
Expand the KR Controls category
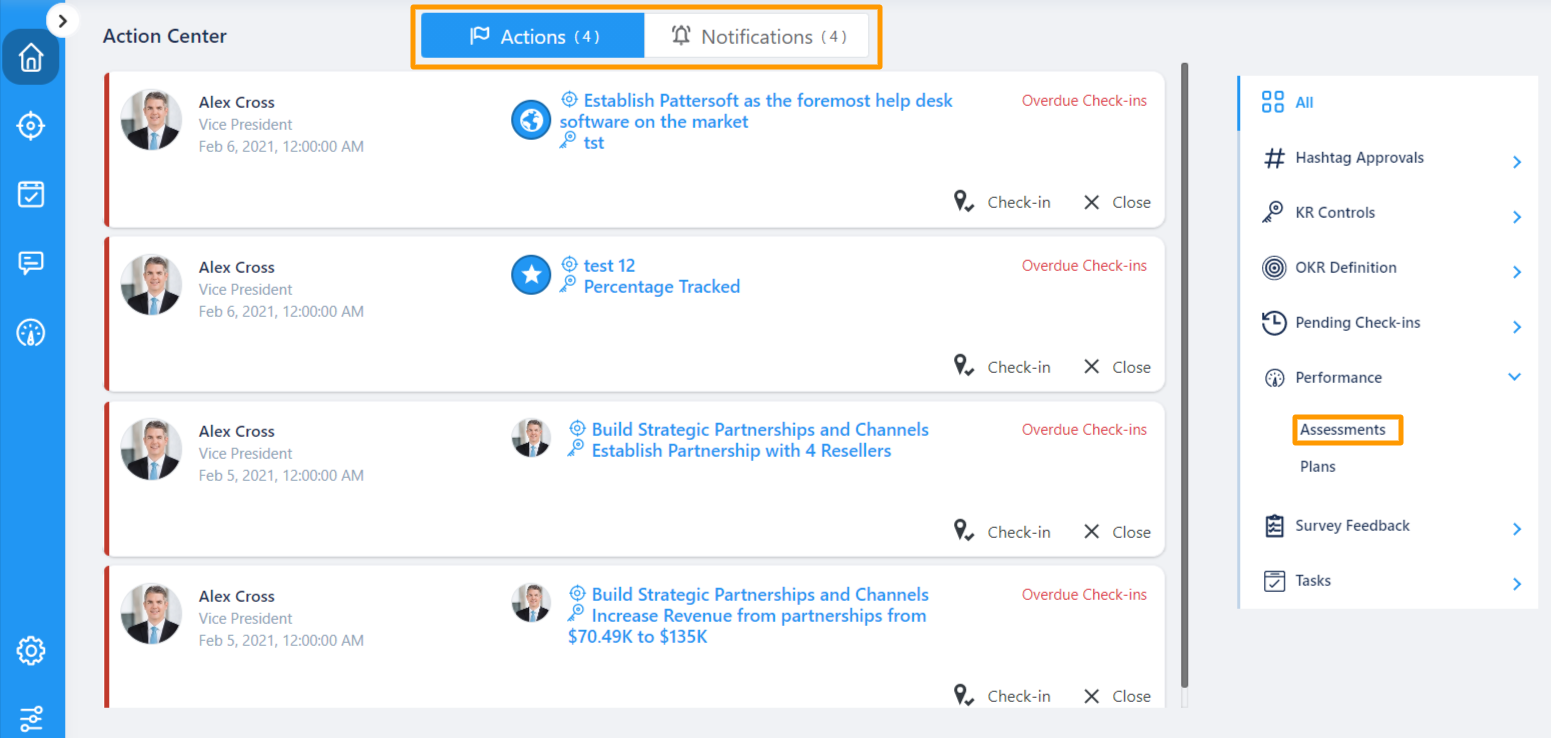(1516, 216)
